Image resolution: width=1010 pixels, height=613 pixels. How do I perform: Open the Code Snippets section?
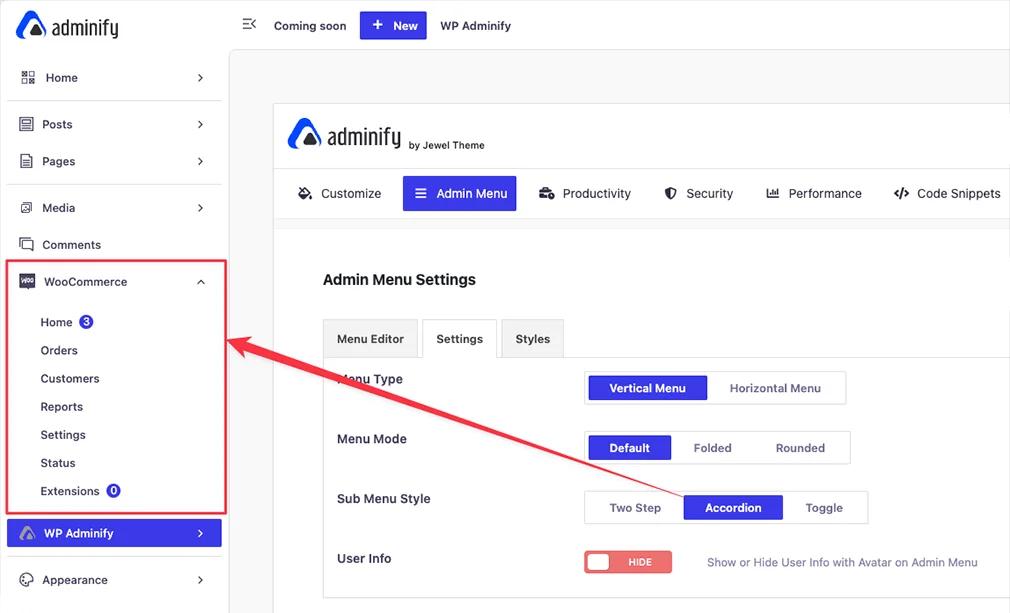point(947,193)
